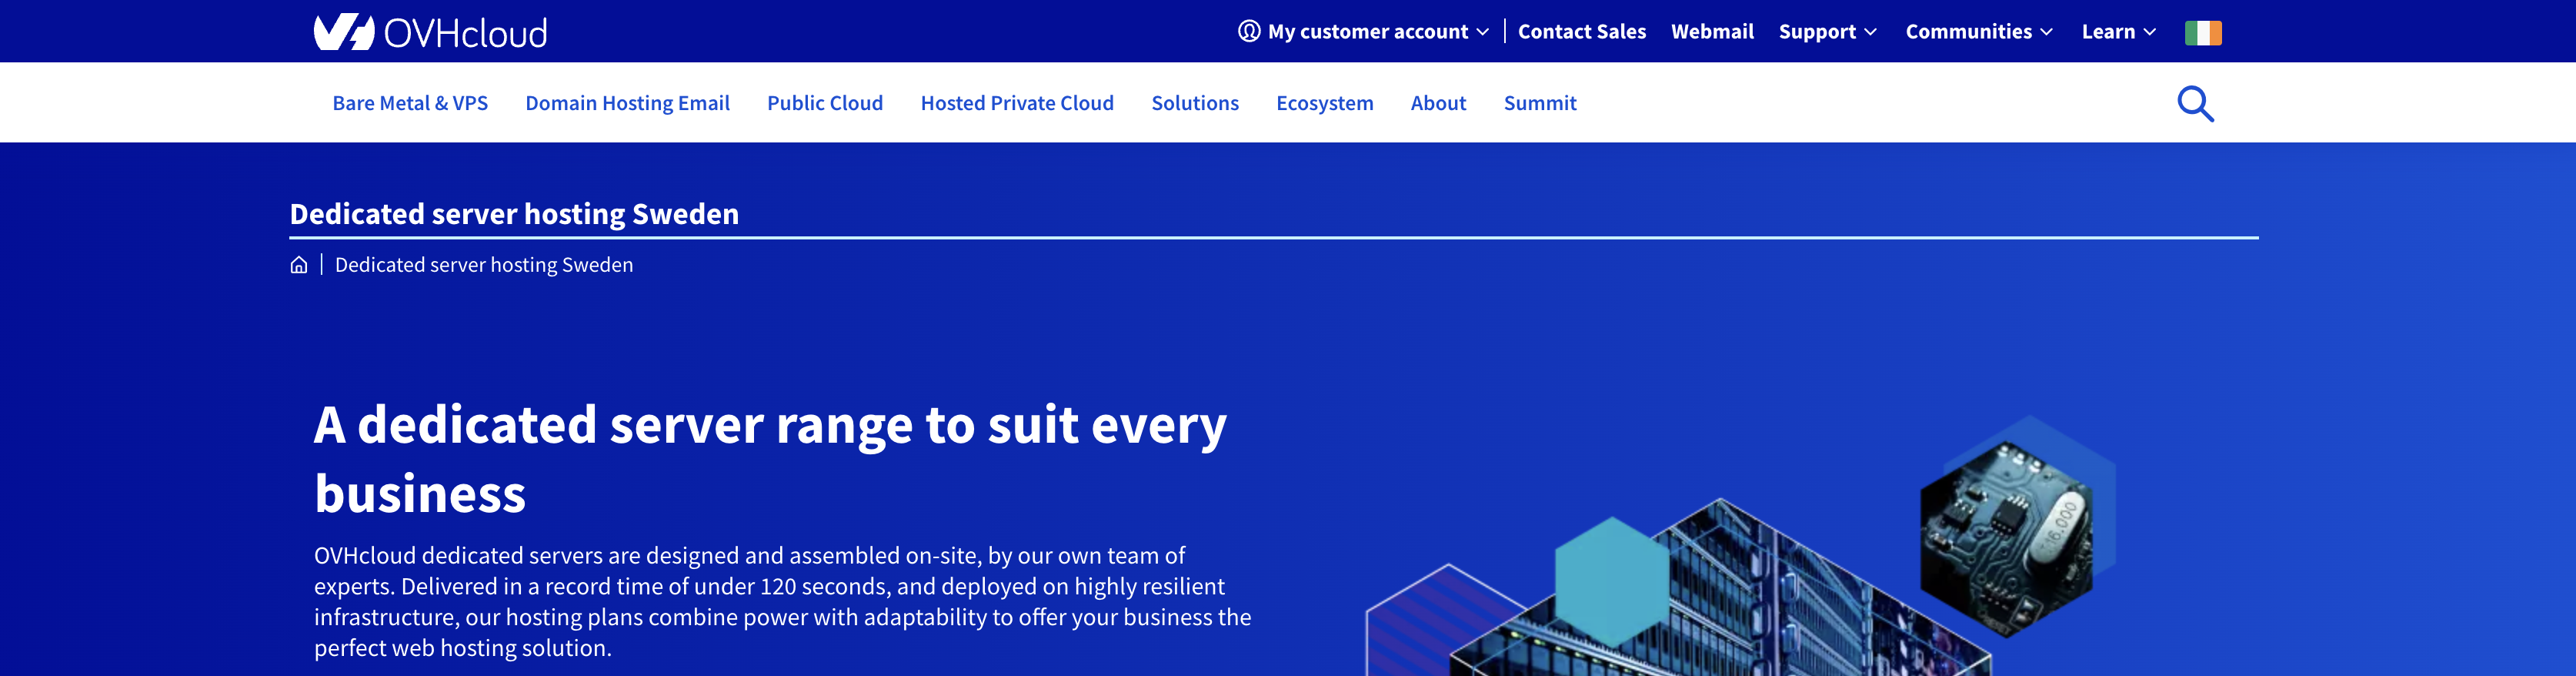Click the customer account user icon

pyautogui.click(x=1248, y=31)
